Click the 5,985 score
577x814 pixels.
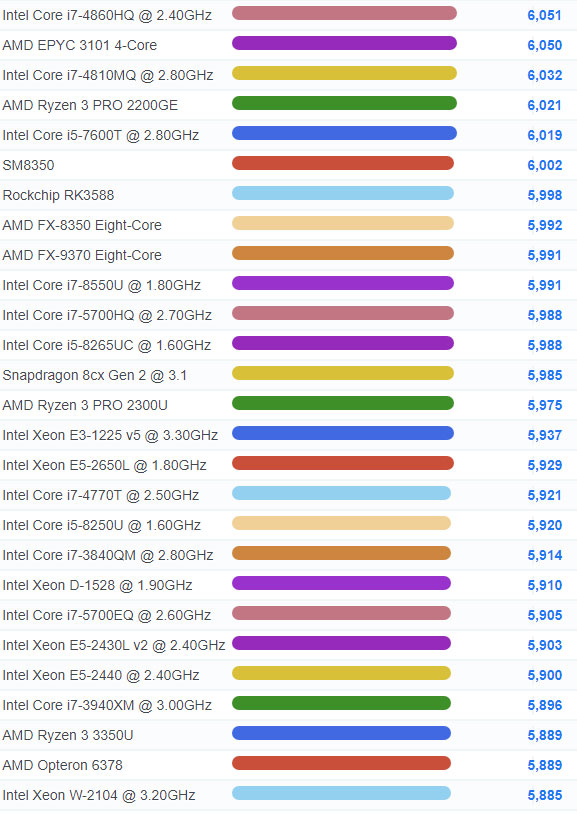click(x=545, y=375)
